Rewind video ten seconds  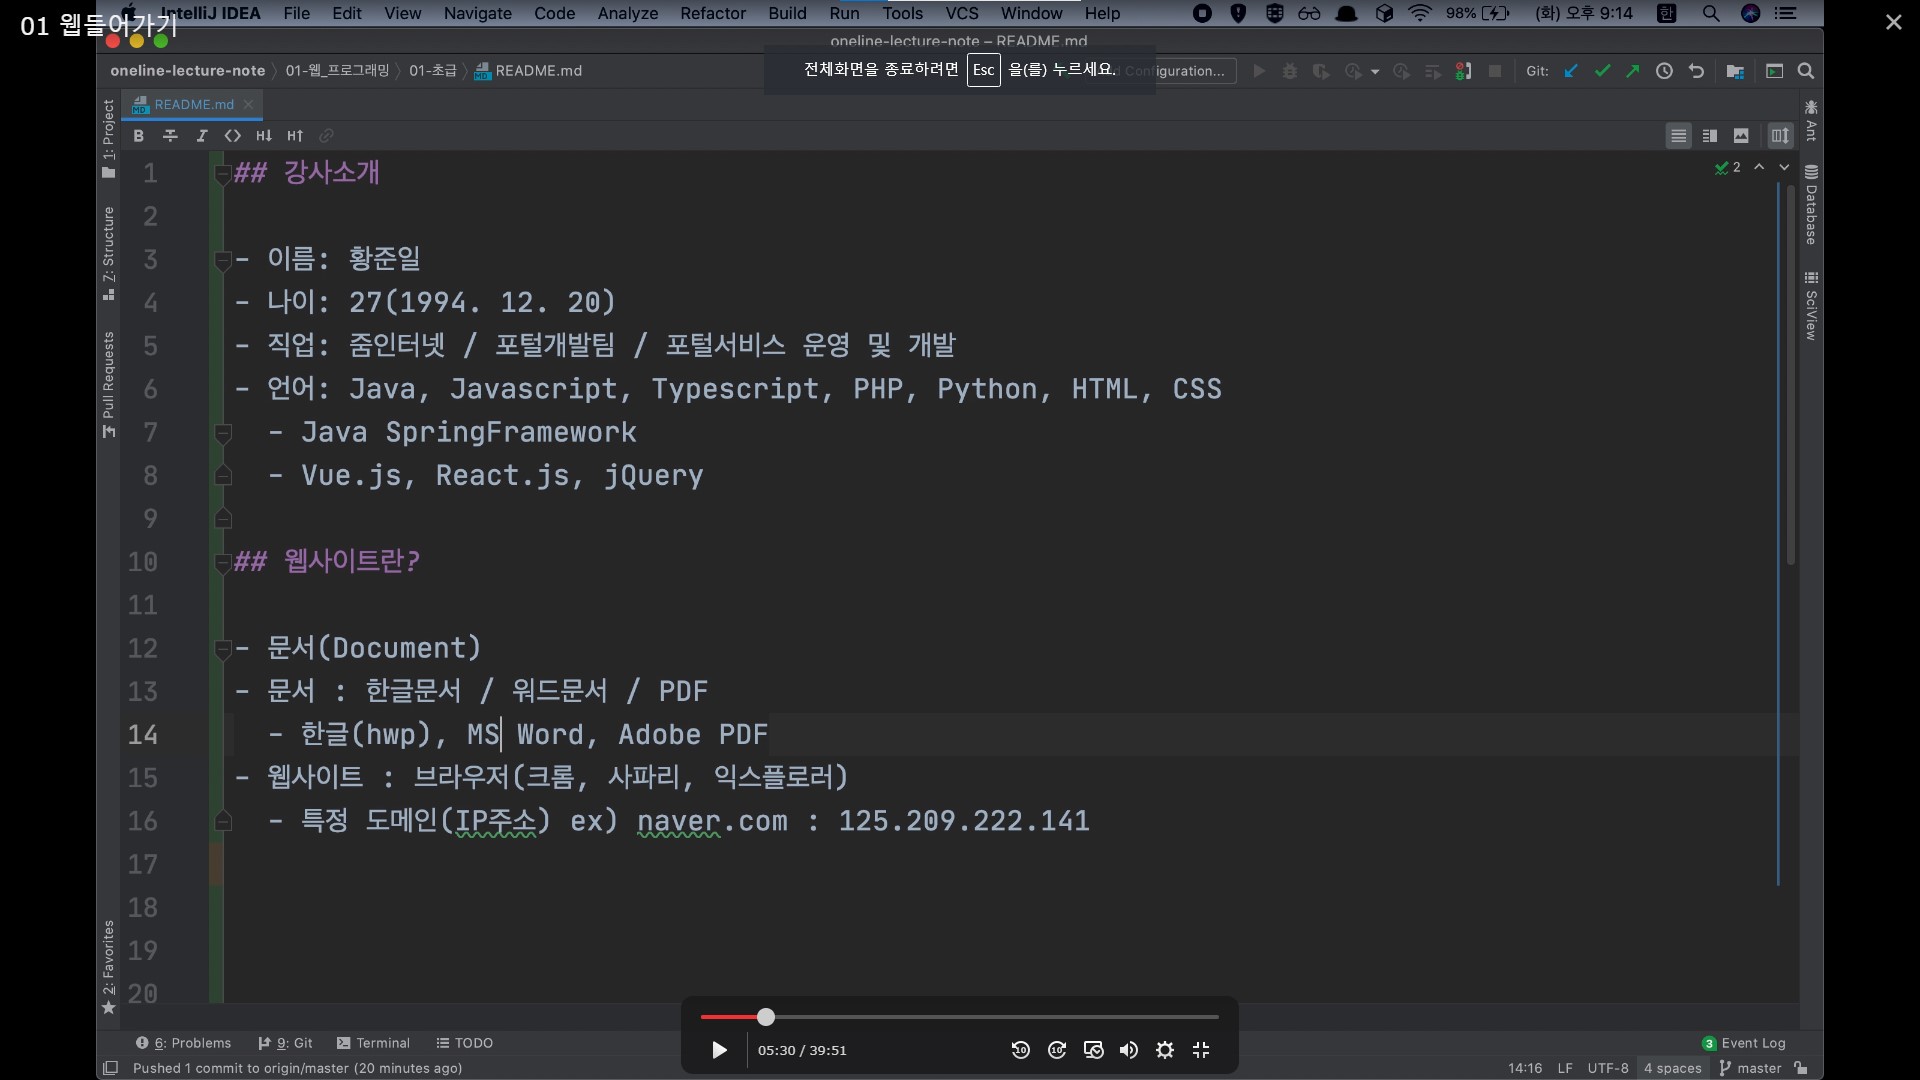(x=1020, y=1050)
